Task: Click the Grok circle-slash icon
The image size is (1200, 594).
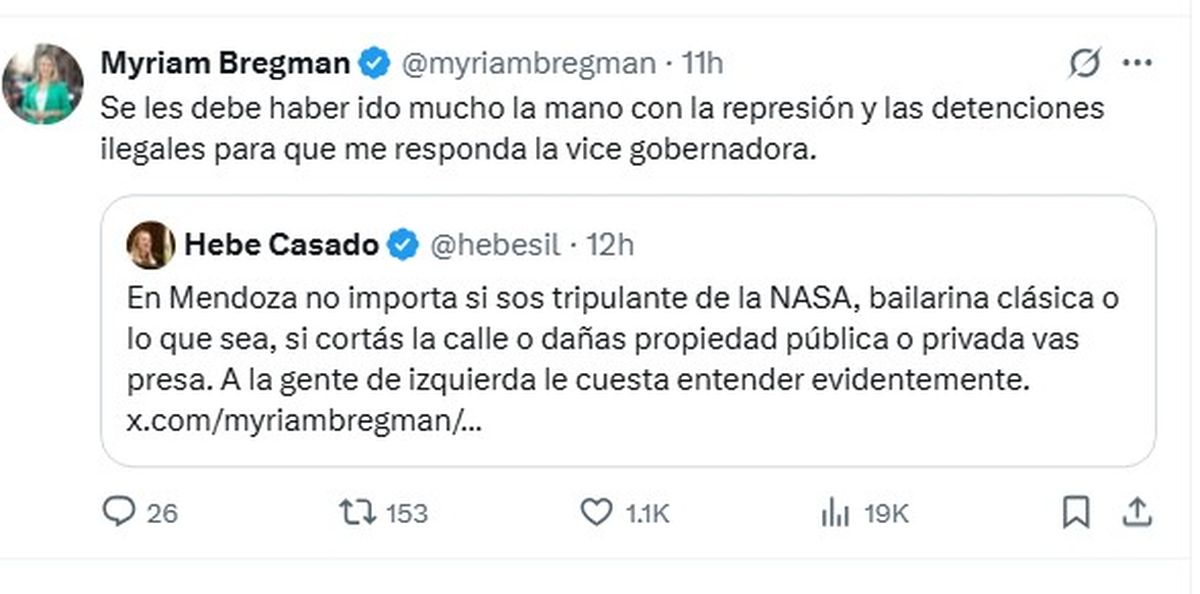Action: point(1084,64)
